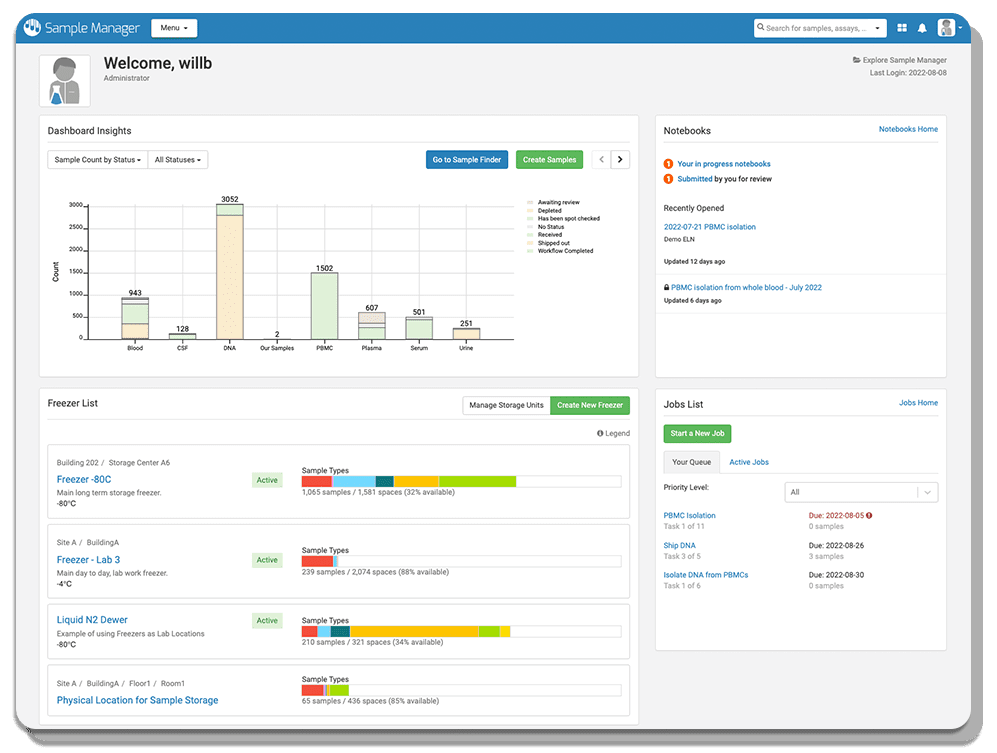Click the Create New Freezer button
This screenshot has height=753, width=997.
[589, 405]
